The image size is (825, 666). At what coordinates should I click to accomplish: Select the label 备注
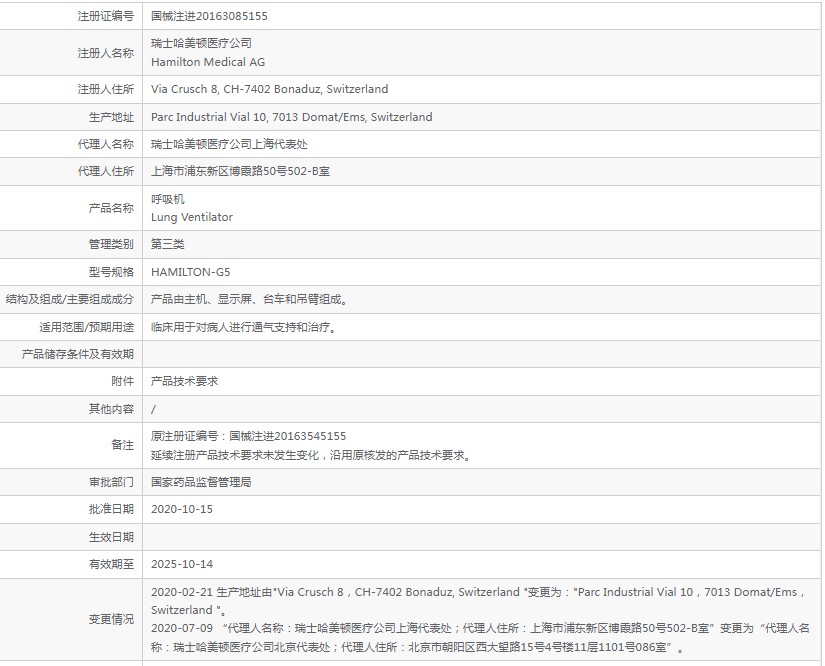(x=123, y=445)
